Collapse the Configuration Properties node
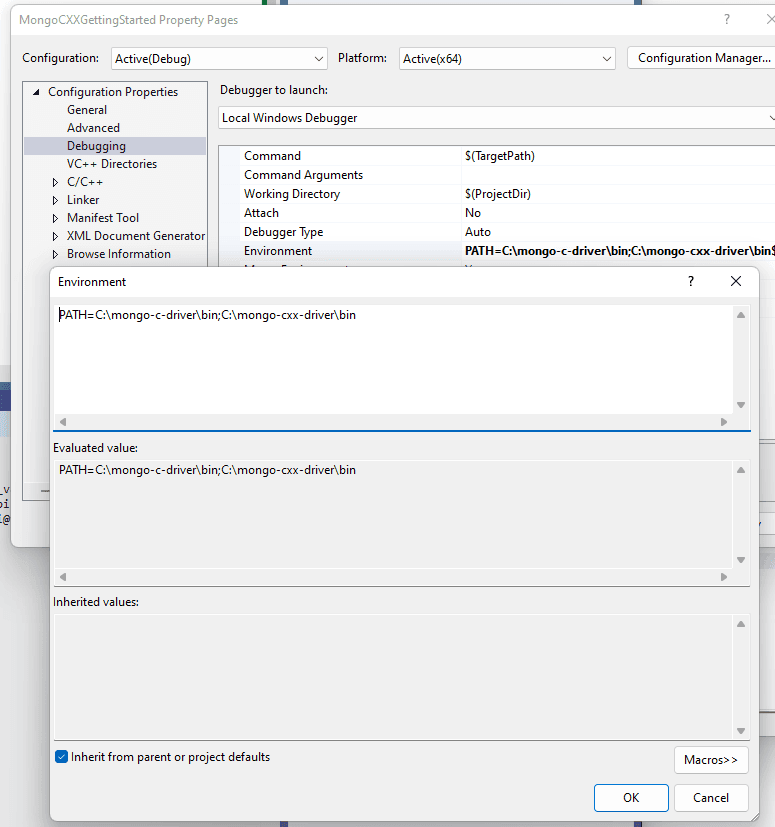775x827 pixels. [x=38, y=93]
